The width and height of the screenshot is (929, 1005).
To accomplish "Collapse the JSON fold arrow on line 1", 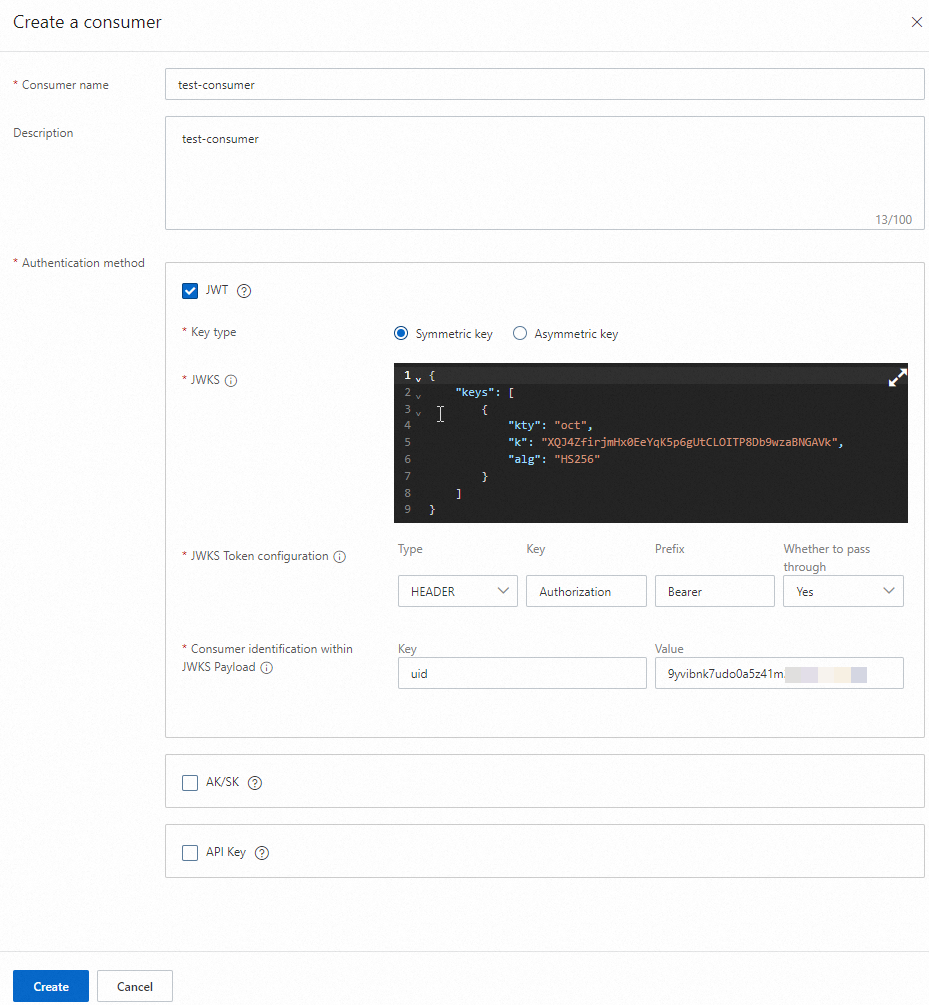I will (417, 377).
